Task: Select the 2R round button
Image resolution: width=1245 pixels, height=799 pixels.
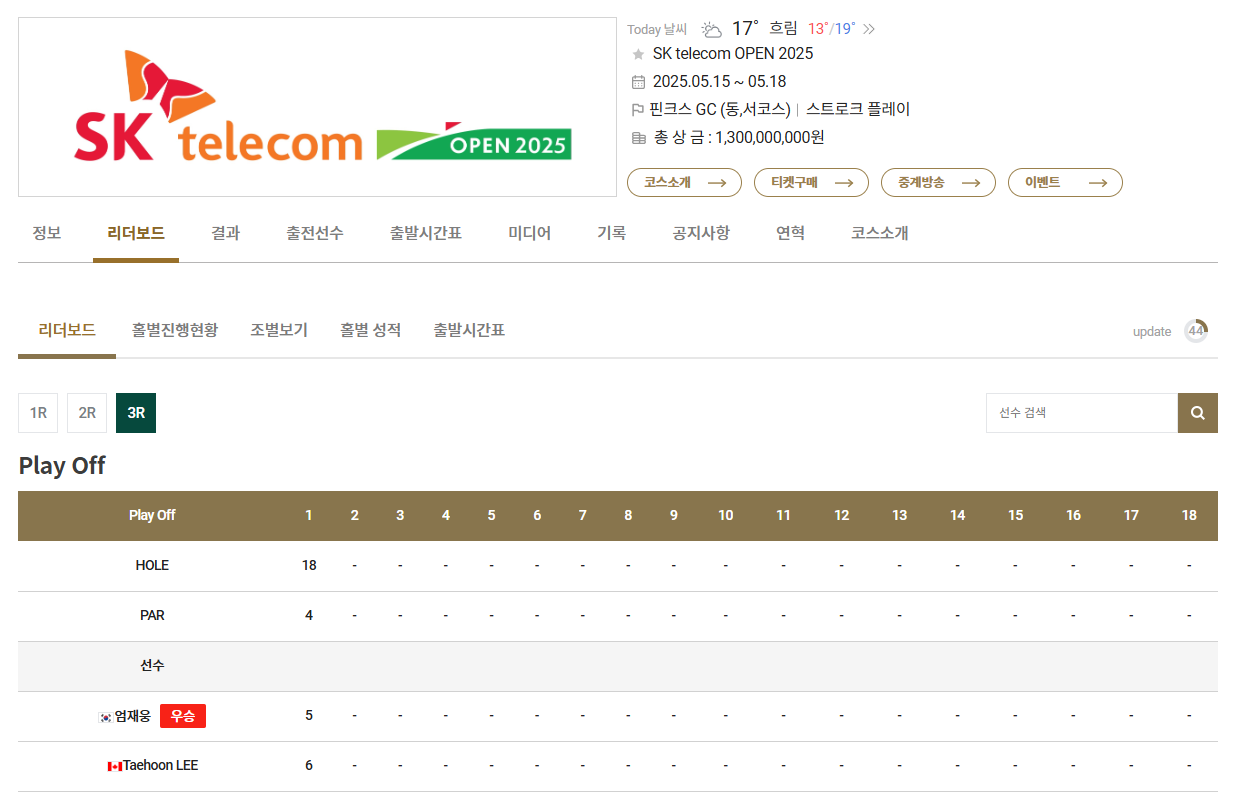Action: 87,413
